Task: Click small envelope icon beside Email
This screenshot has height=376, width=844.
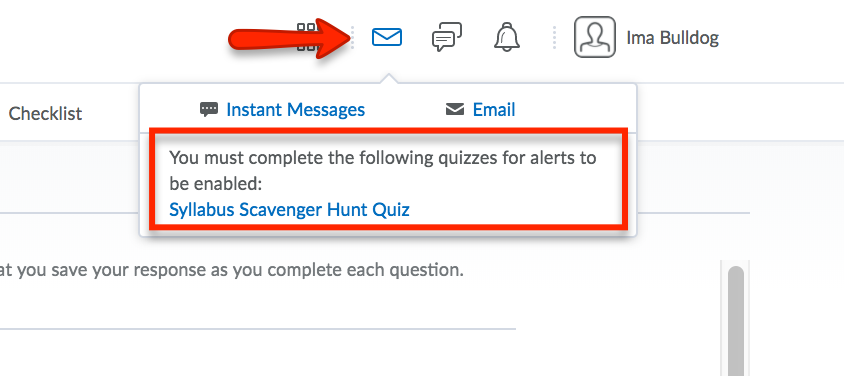Action: pos(455,109)
